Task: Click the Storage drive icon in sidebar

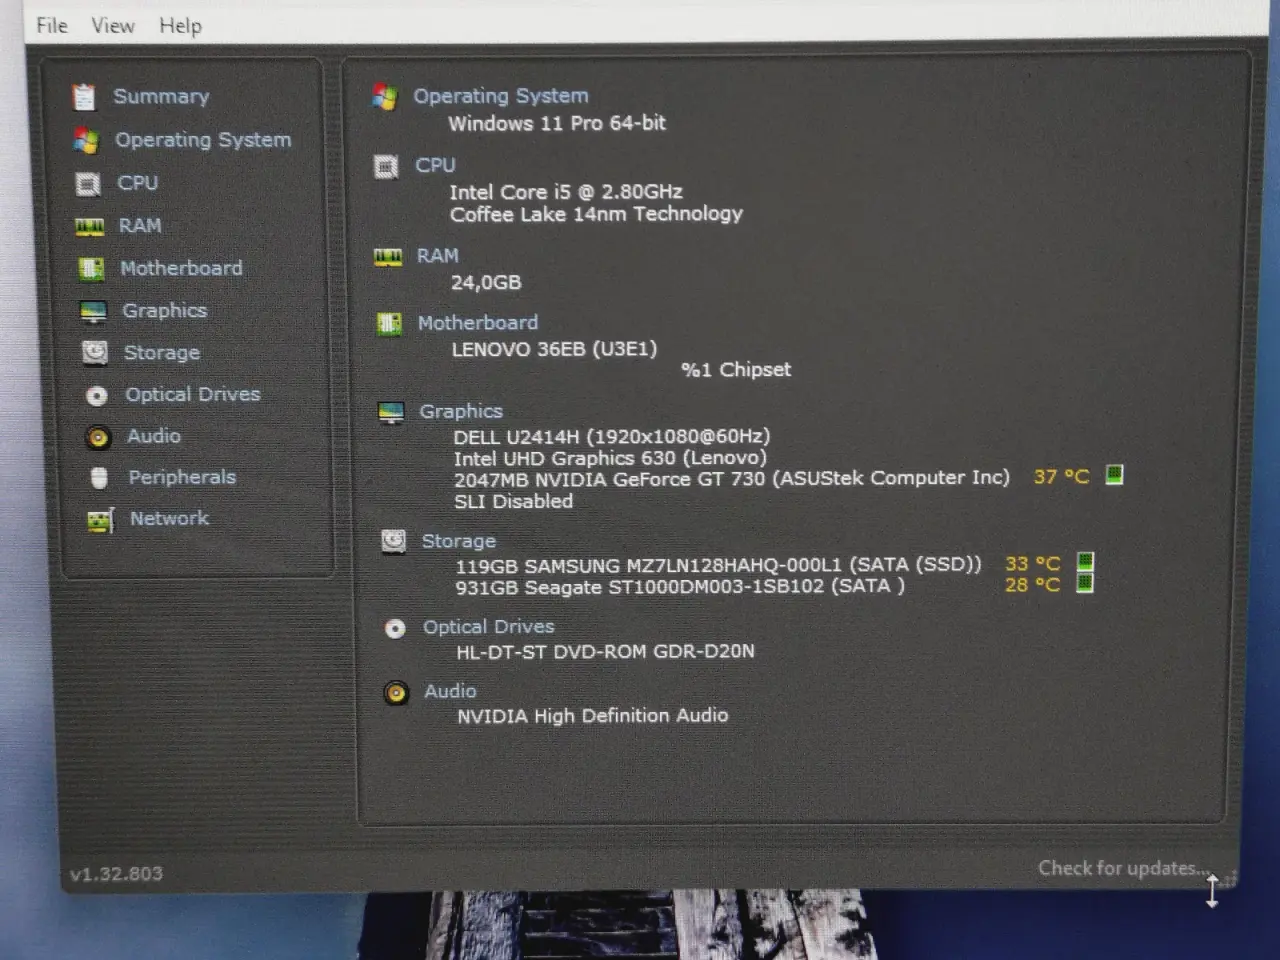Action: 94,353
